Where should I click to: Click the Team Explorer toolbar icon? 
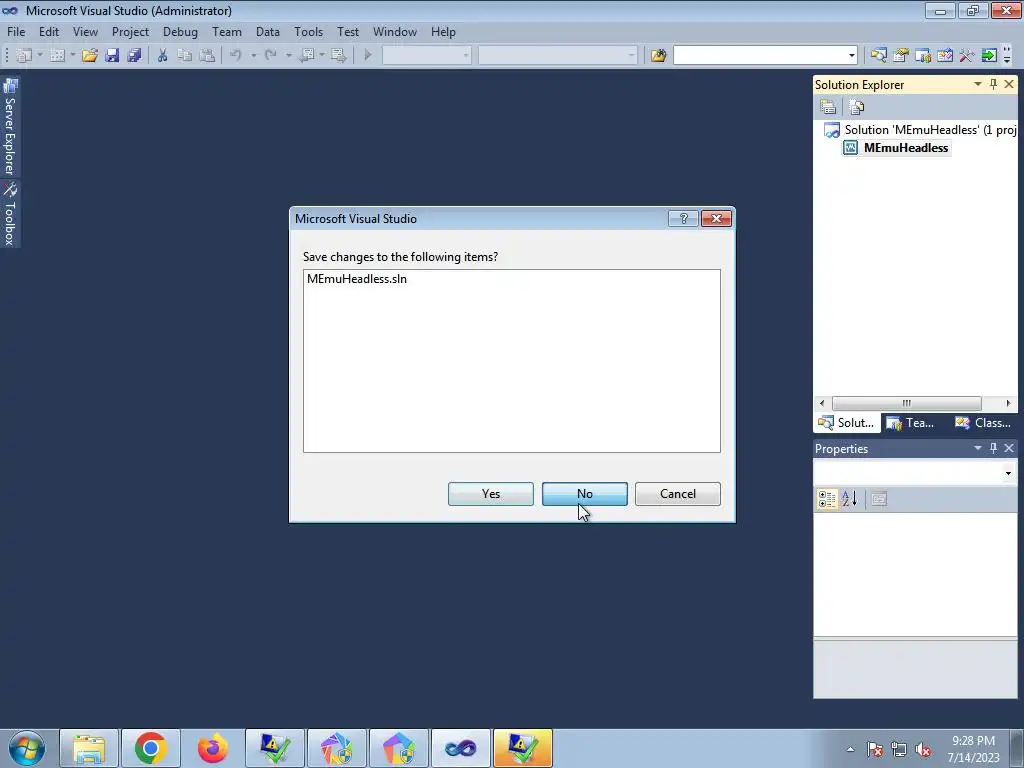923,56
